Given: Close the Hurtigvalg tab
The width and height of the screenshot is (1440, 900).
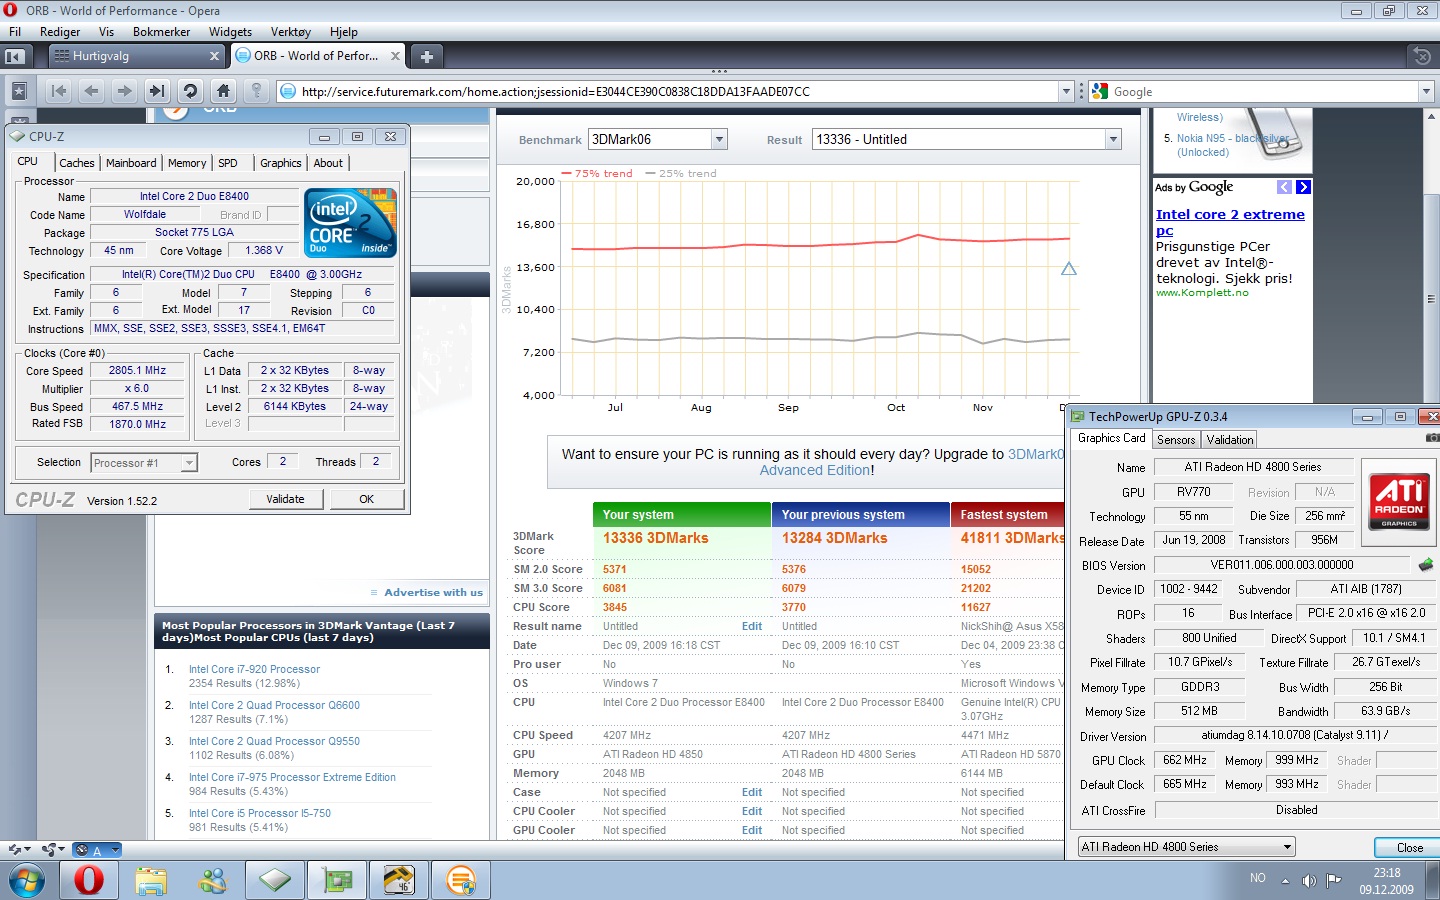Looking at the screenshot, I should 214,56.
